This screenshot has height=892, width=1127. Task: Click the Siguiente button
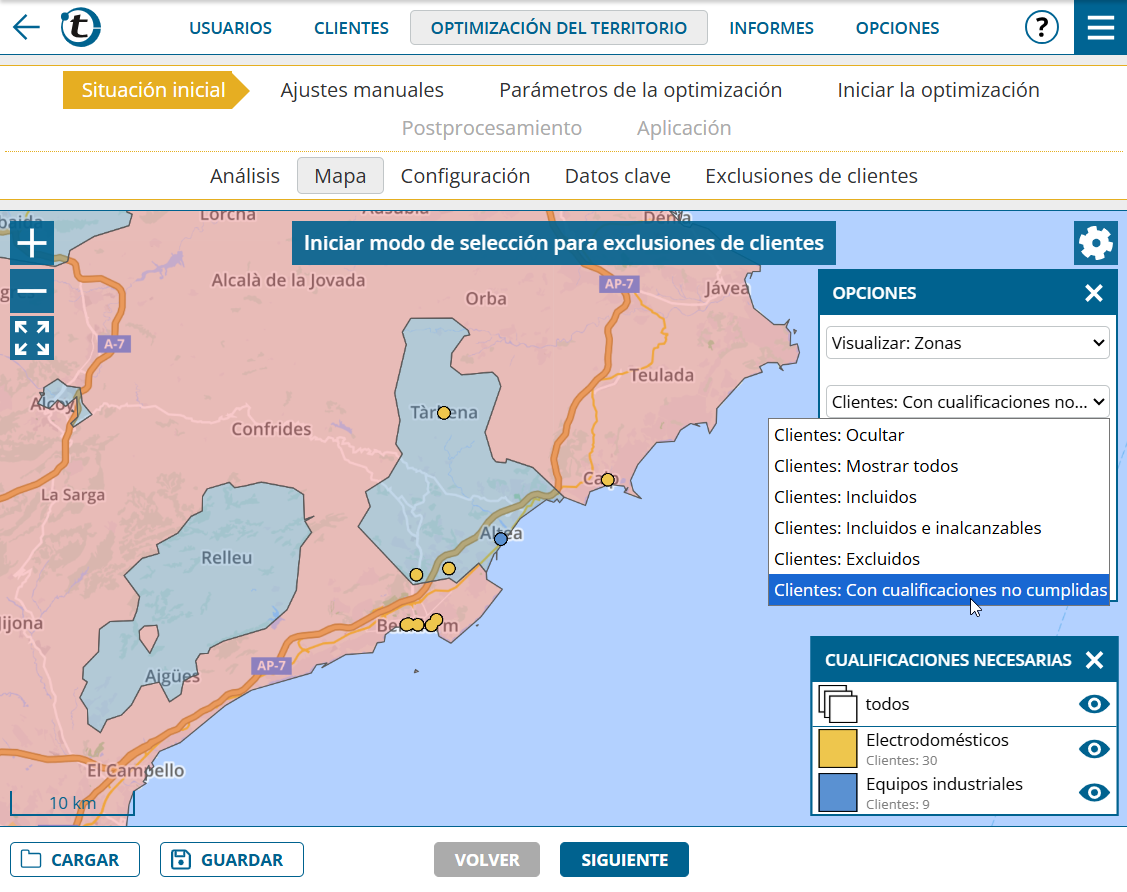coord(624,860)
